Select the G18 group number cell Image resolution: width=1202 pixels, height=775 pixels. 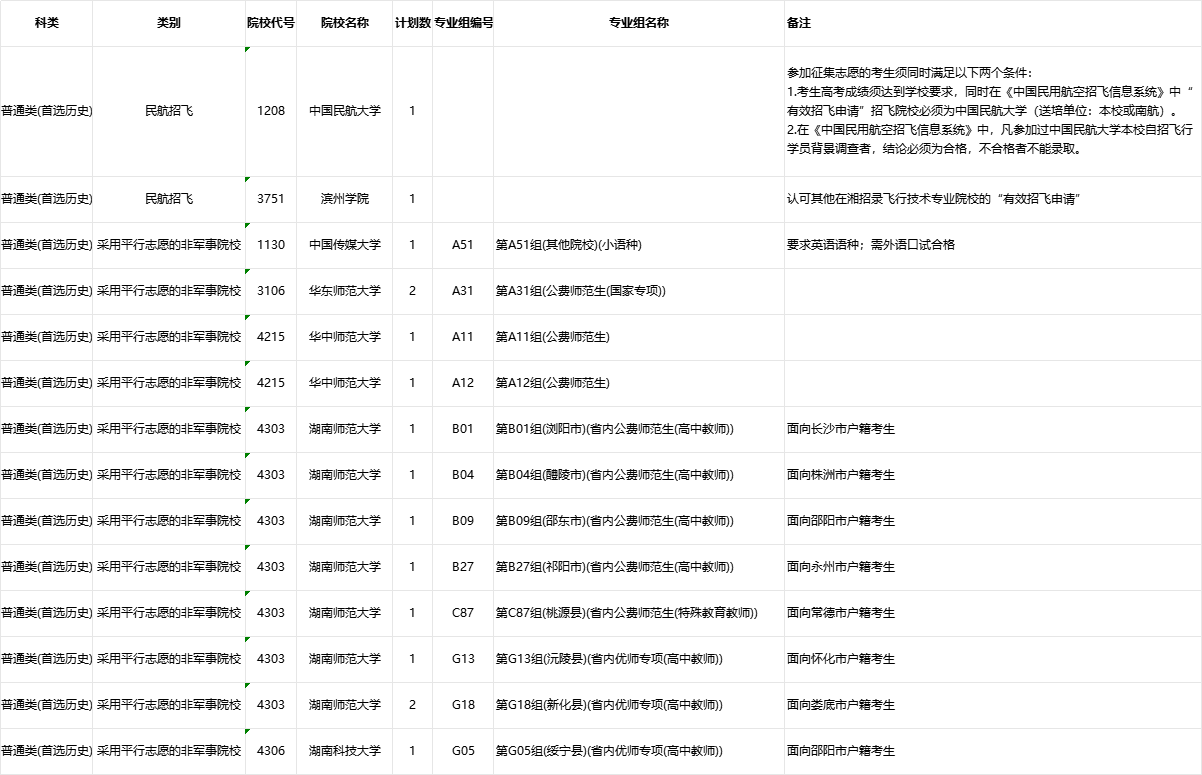coord(462,705)
